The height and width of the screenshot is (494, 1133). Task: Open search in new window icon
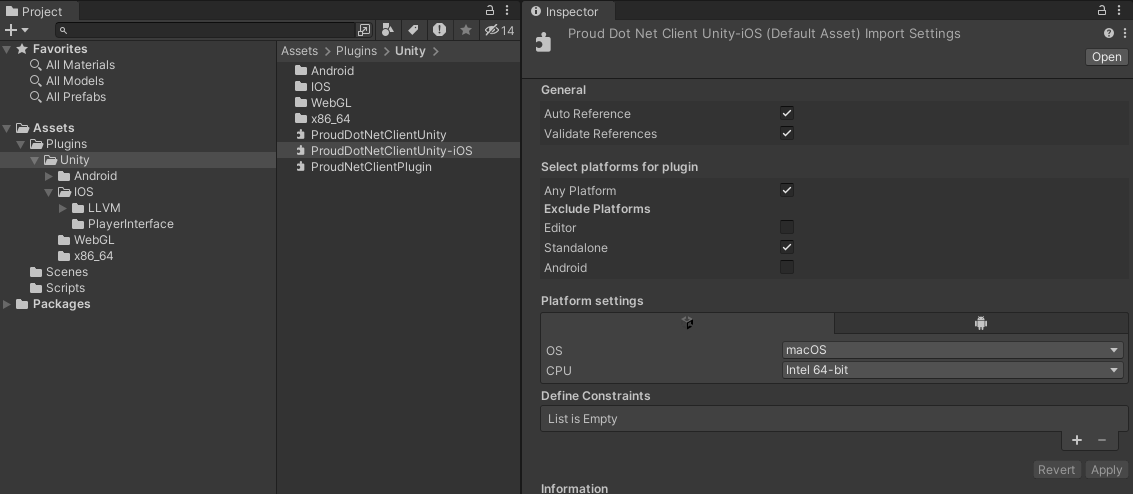tap(364, 30)
